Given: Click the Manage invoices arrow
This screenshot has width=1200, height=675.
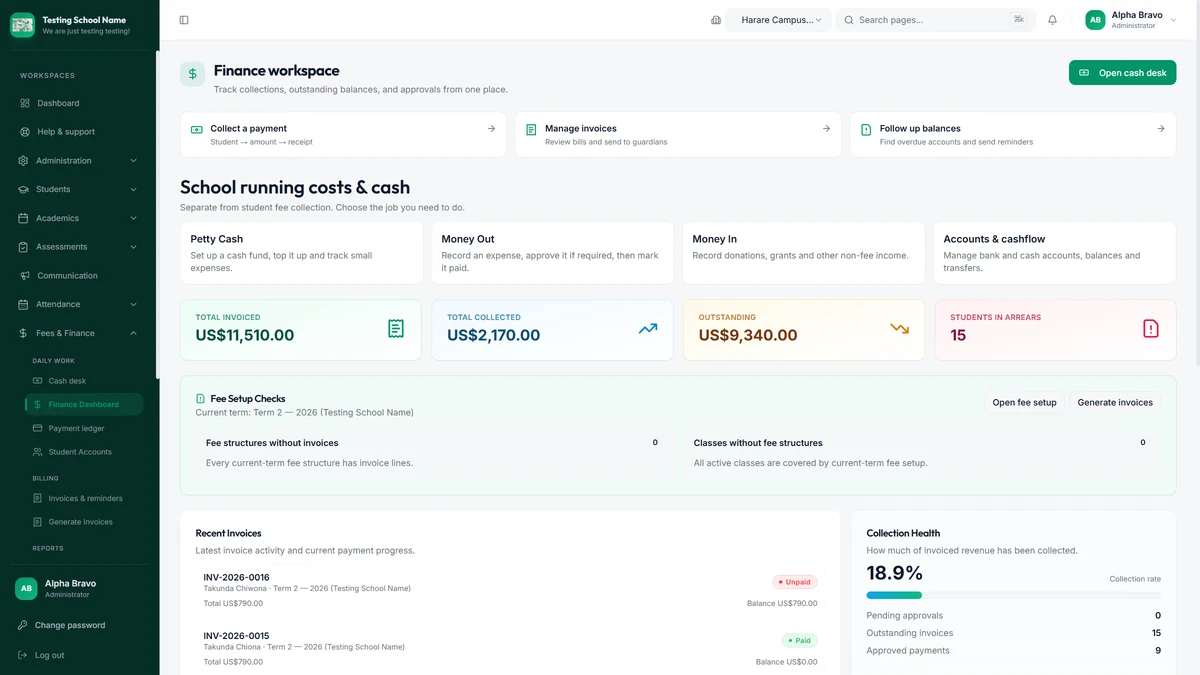Looking at the screenshot, I should 826,128.
